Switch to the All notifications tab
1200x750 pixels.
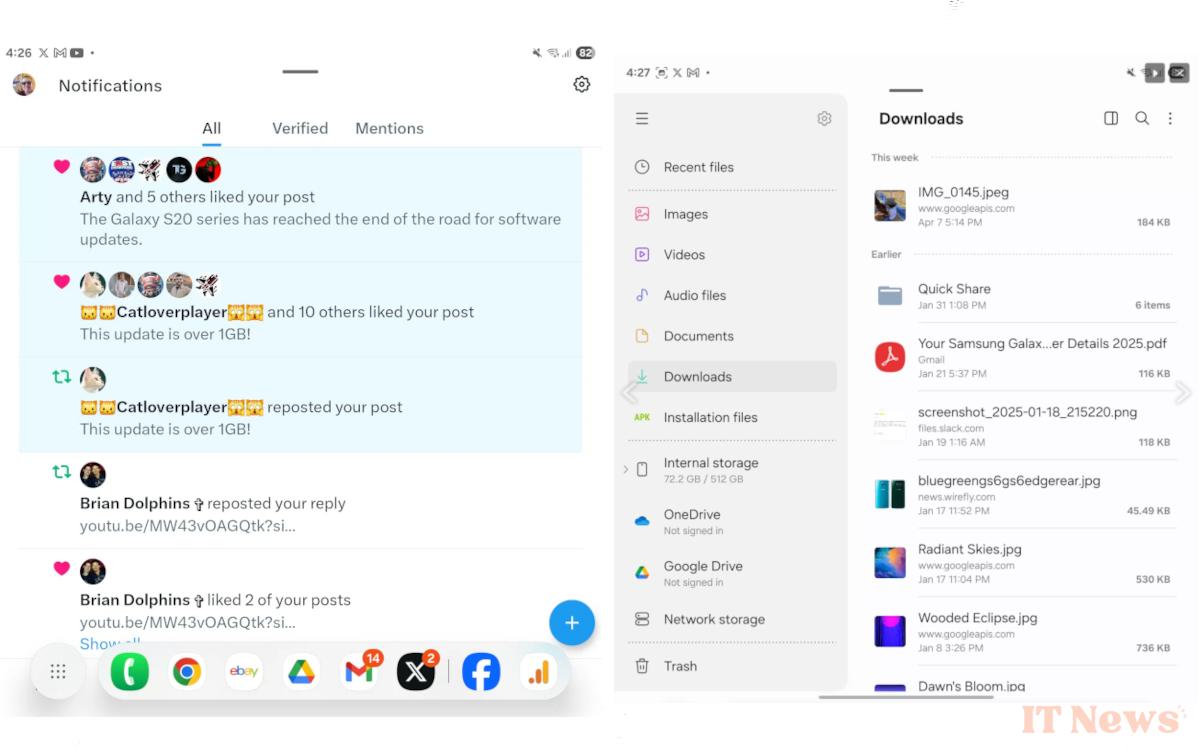211,128
